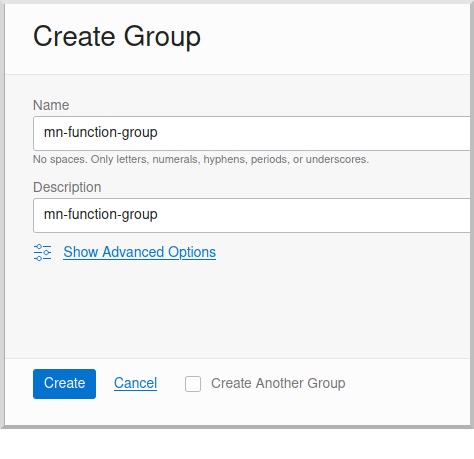Cancel the group creation dialog
Image resolution: width=474 pixels, height=459 pixels.
135,383
